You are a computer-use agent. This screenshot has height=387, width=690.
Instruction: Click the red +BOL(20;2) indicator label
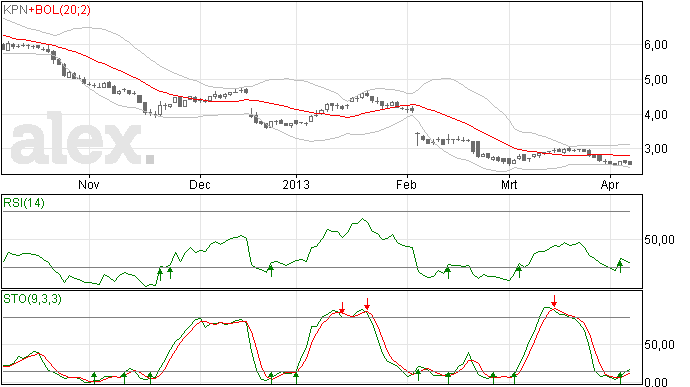[60, 10]
